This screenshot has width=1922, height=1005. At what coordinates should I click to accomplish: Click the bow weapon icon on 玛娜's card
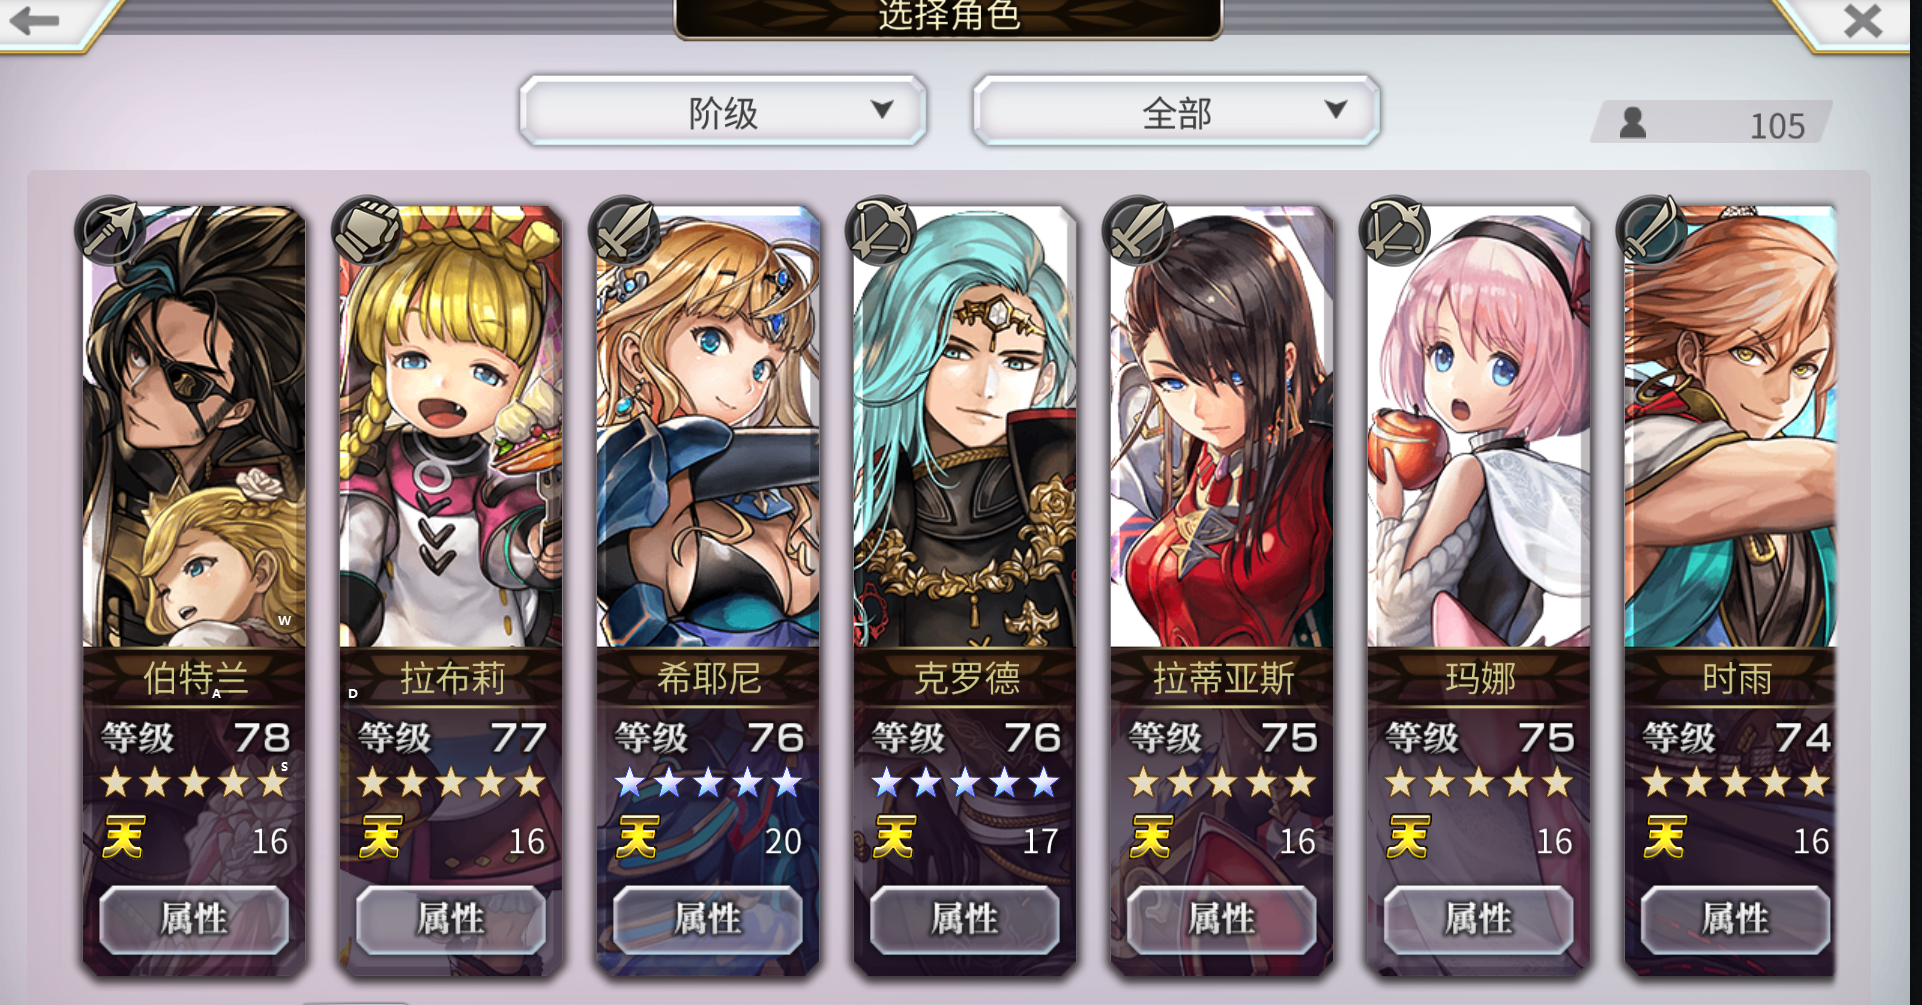click(1395, 230)
